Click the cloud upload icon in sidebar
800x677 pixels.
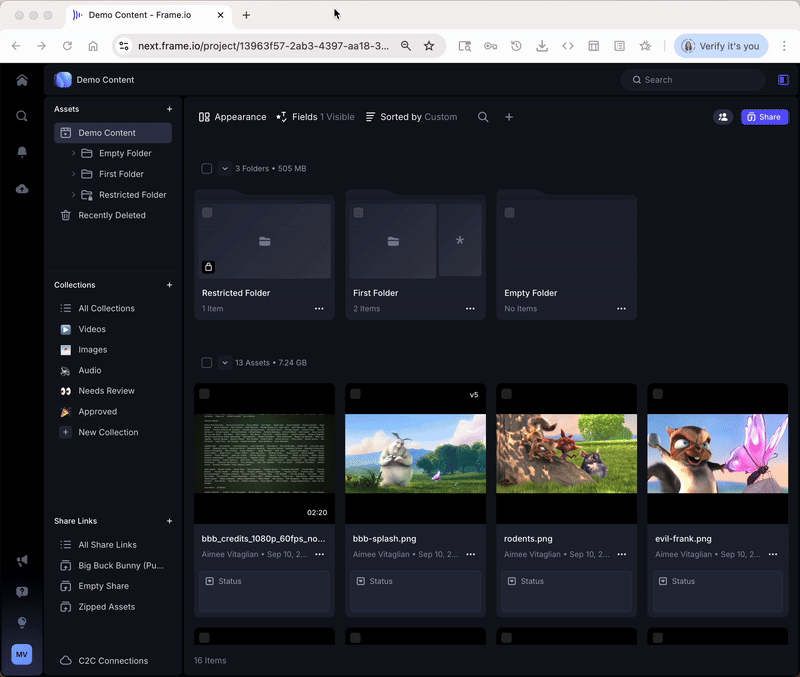click(x=22, y=189)
